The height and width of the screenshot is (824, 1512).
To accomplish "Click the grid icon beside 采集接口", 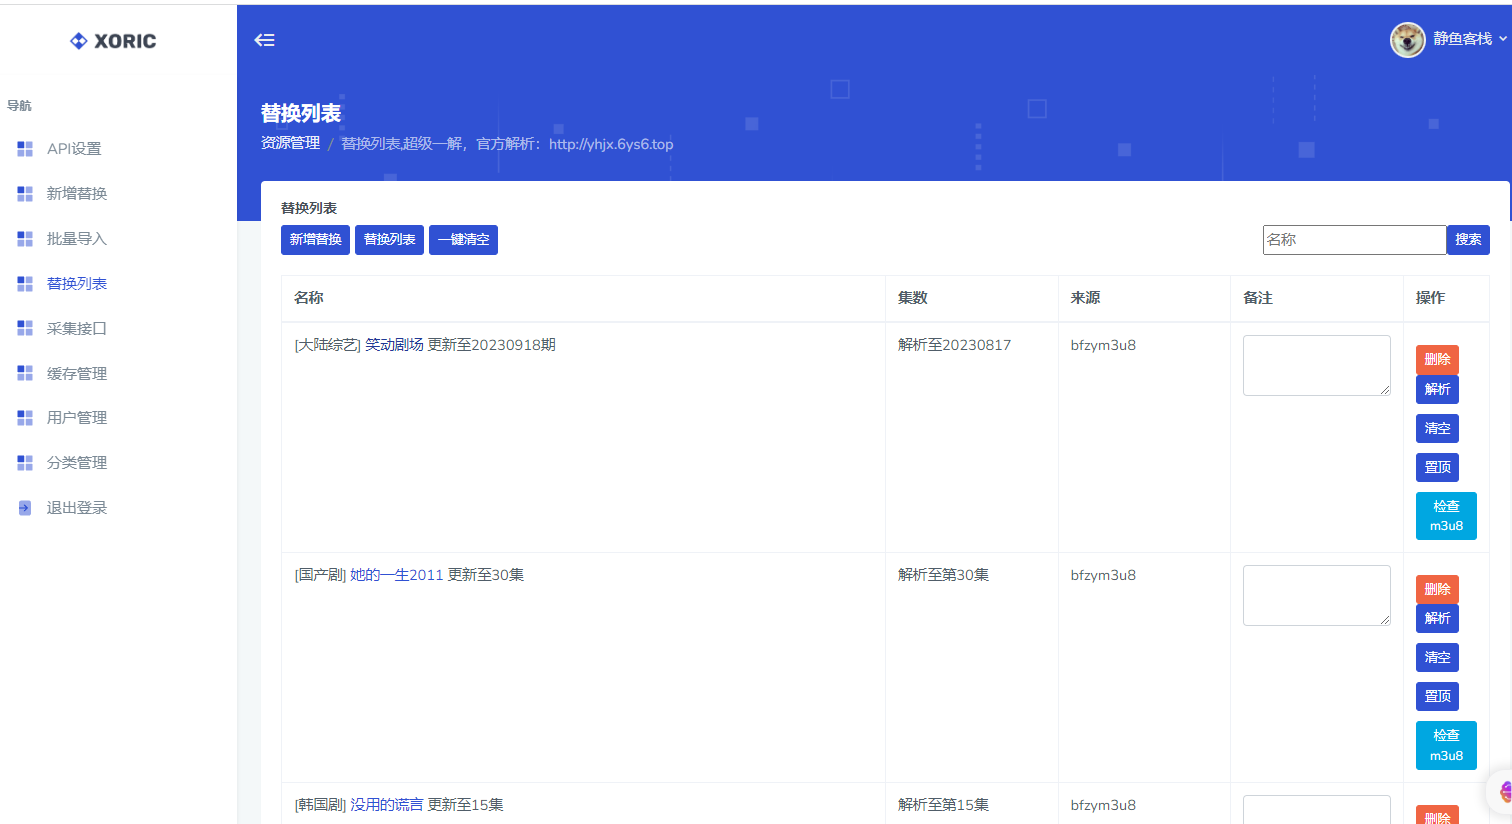I will pyautogui.click(x=25, y=328).
